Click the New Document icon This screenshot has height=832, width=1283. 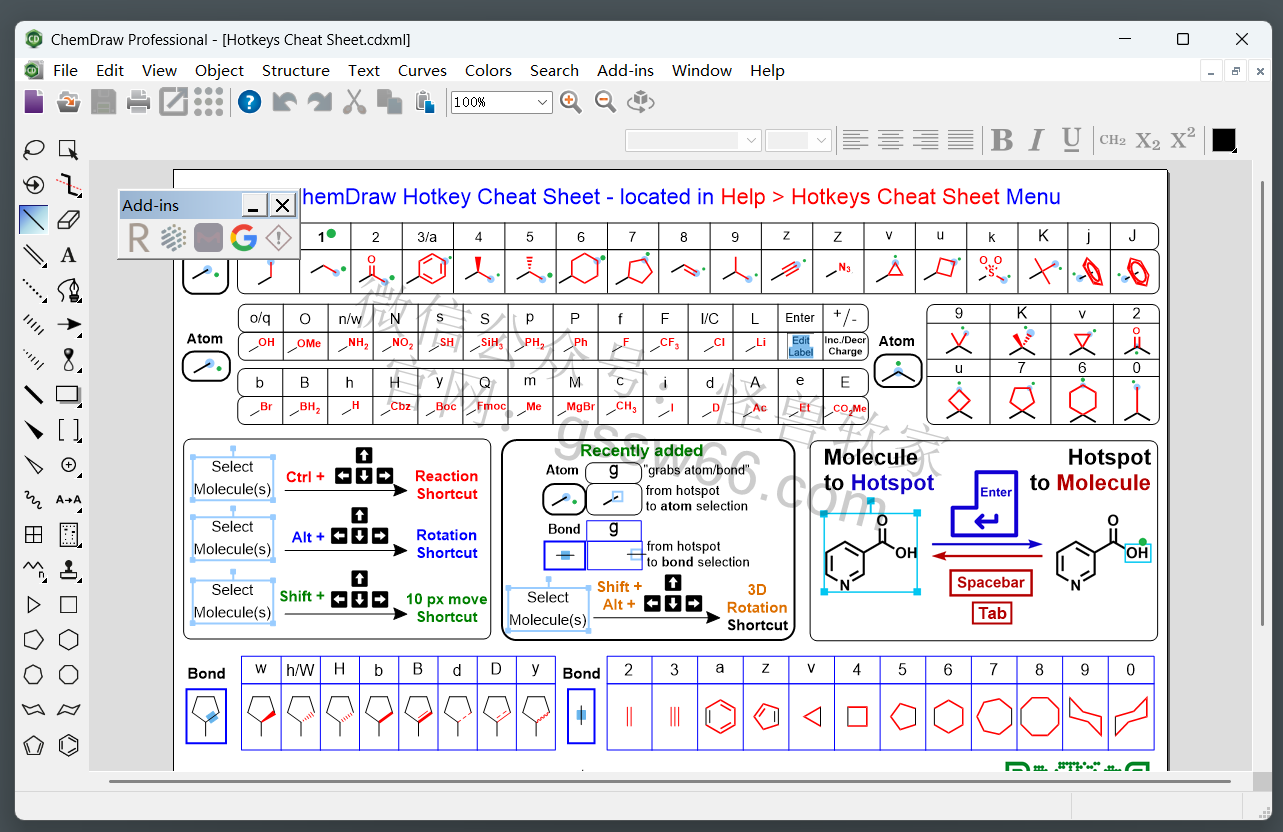point(35,102)
